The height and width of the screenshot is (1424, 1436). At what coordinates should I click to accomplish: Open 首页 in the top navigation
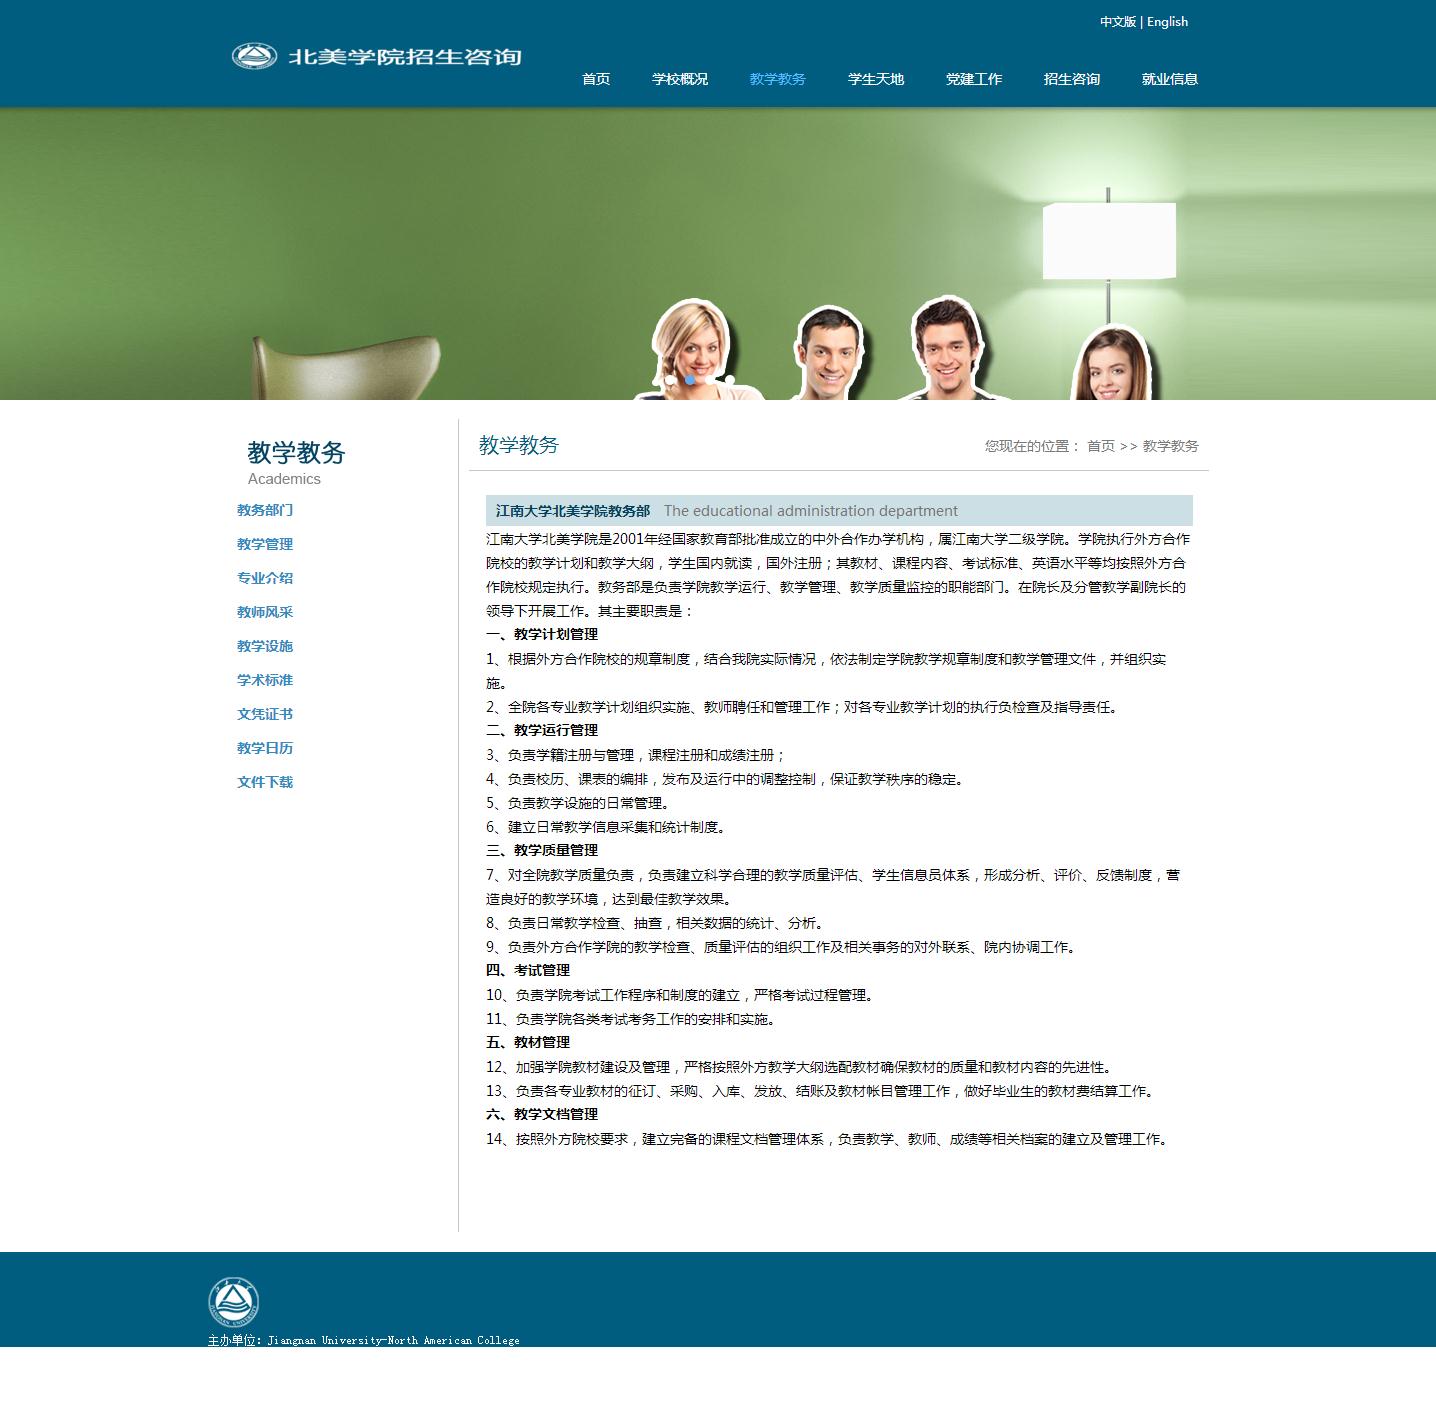pos(596,79)
